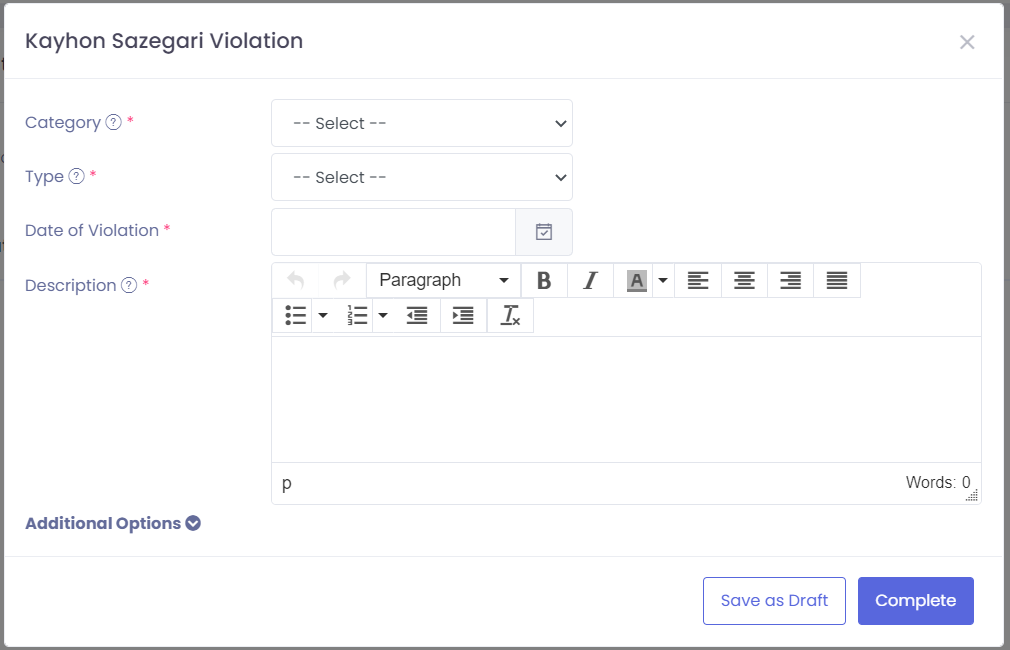1010x650 pixels.
Task: Click the Category help question mark icon
Action: click(113, 122)
